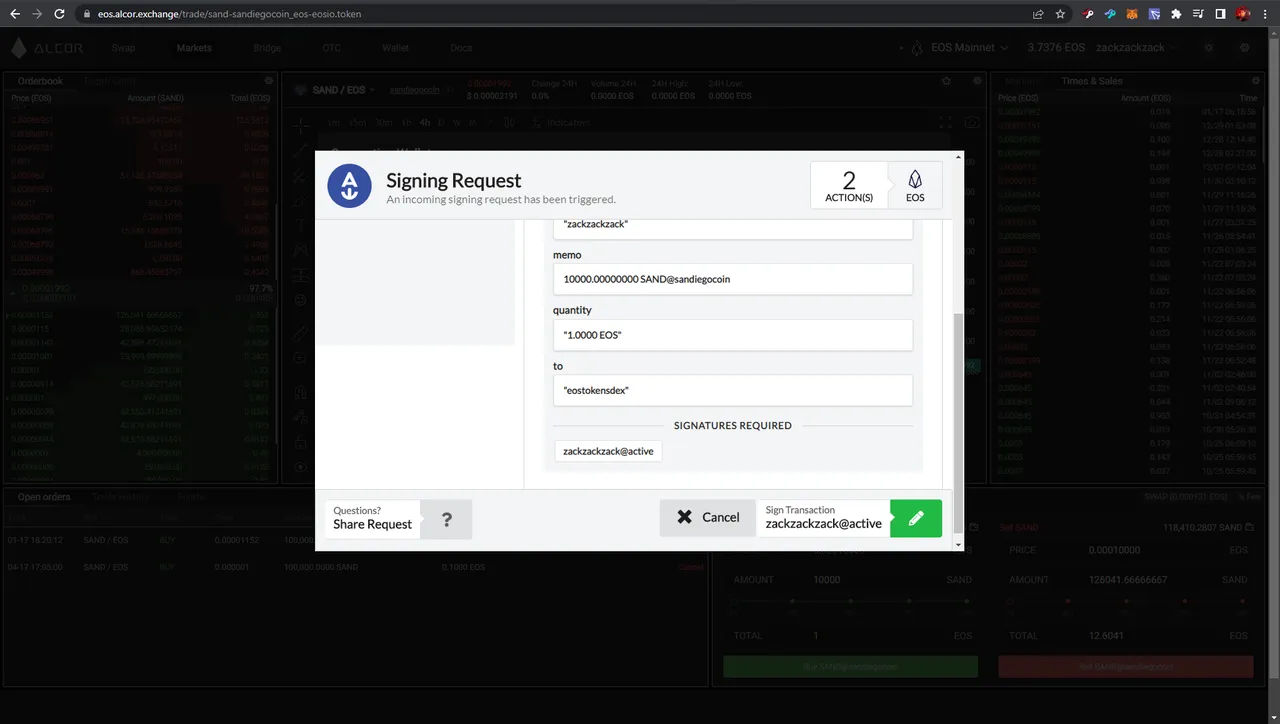1280x724 pixels.
Task: Go back in browser
Action: (x=14, y=14)
